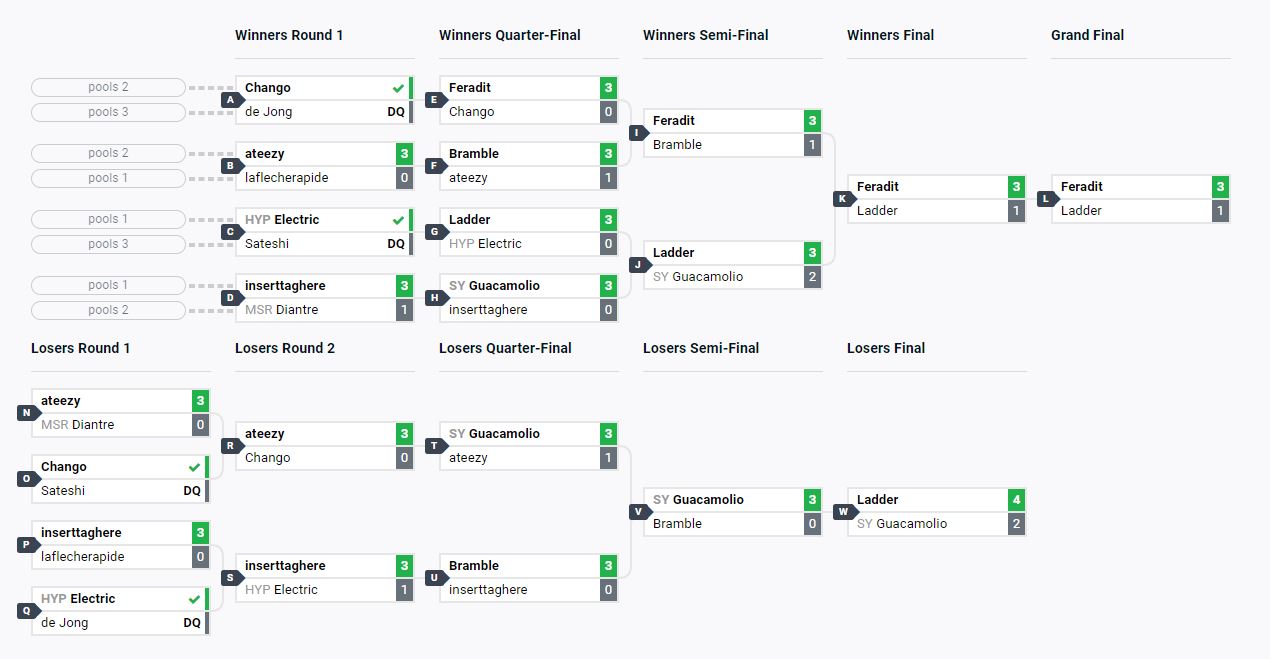Click the match W Losers Final badge
1270x659 pixels.
click(x=843, y=512)
